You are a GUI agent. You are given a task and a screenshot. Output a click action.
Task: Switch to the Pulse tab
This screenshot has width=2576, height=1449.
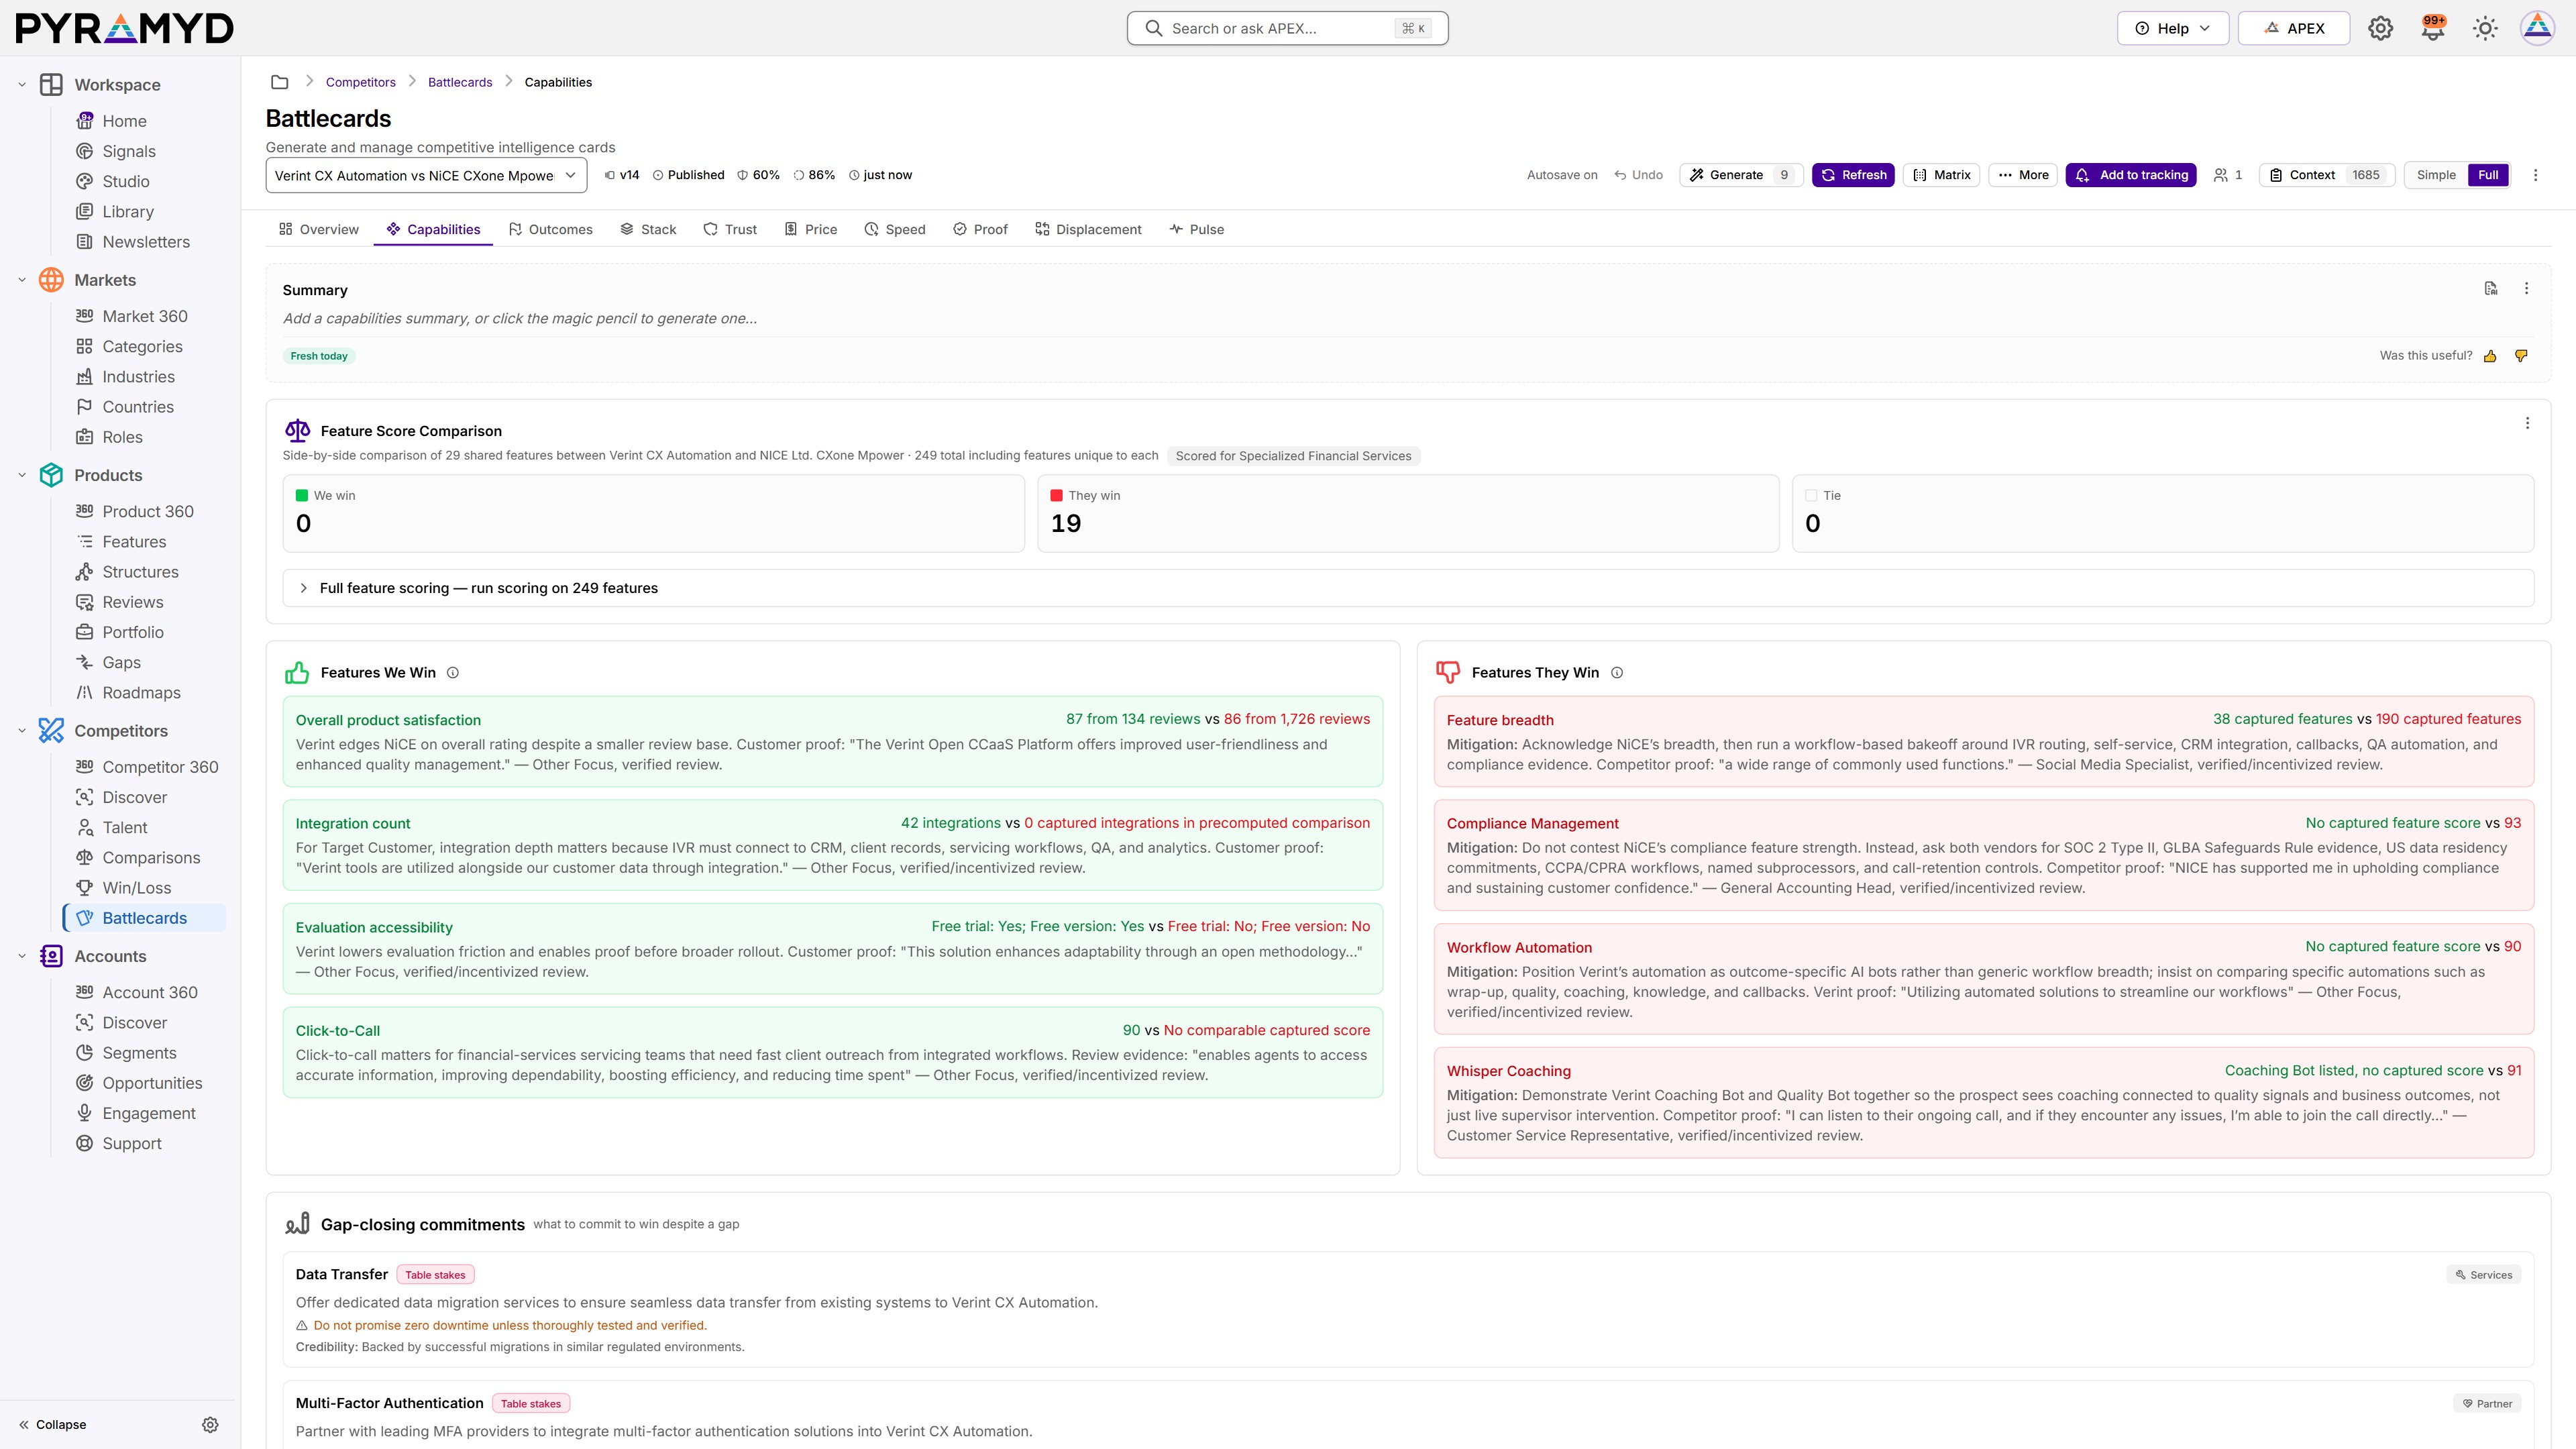[x=1196, y=229]
